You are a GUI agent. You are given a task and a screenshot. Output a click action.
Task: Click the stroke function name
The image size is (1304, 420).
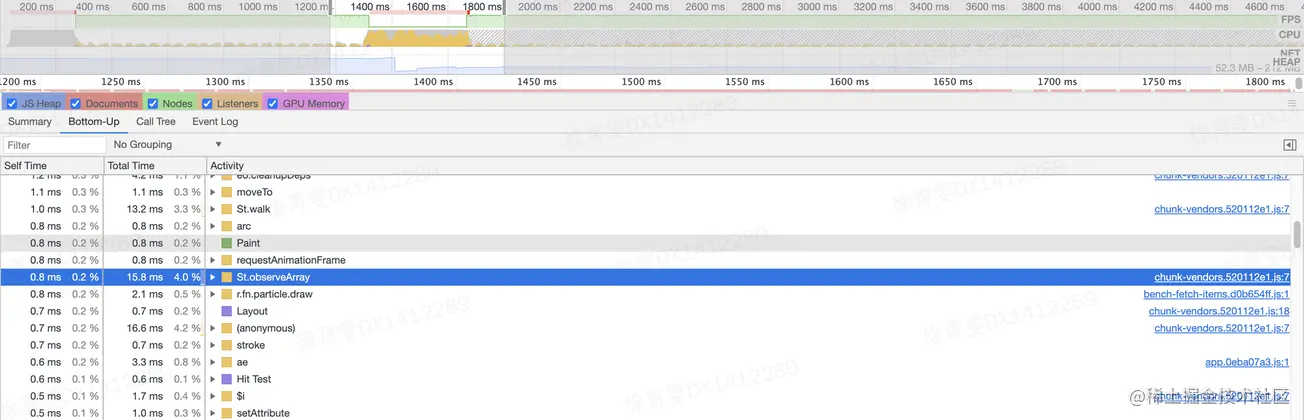pos(250,345)
